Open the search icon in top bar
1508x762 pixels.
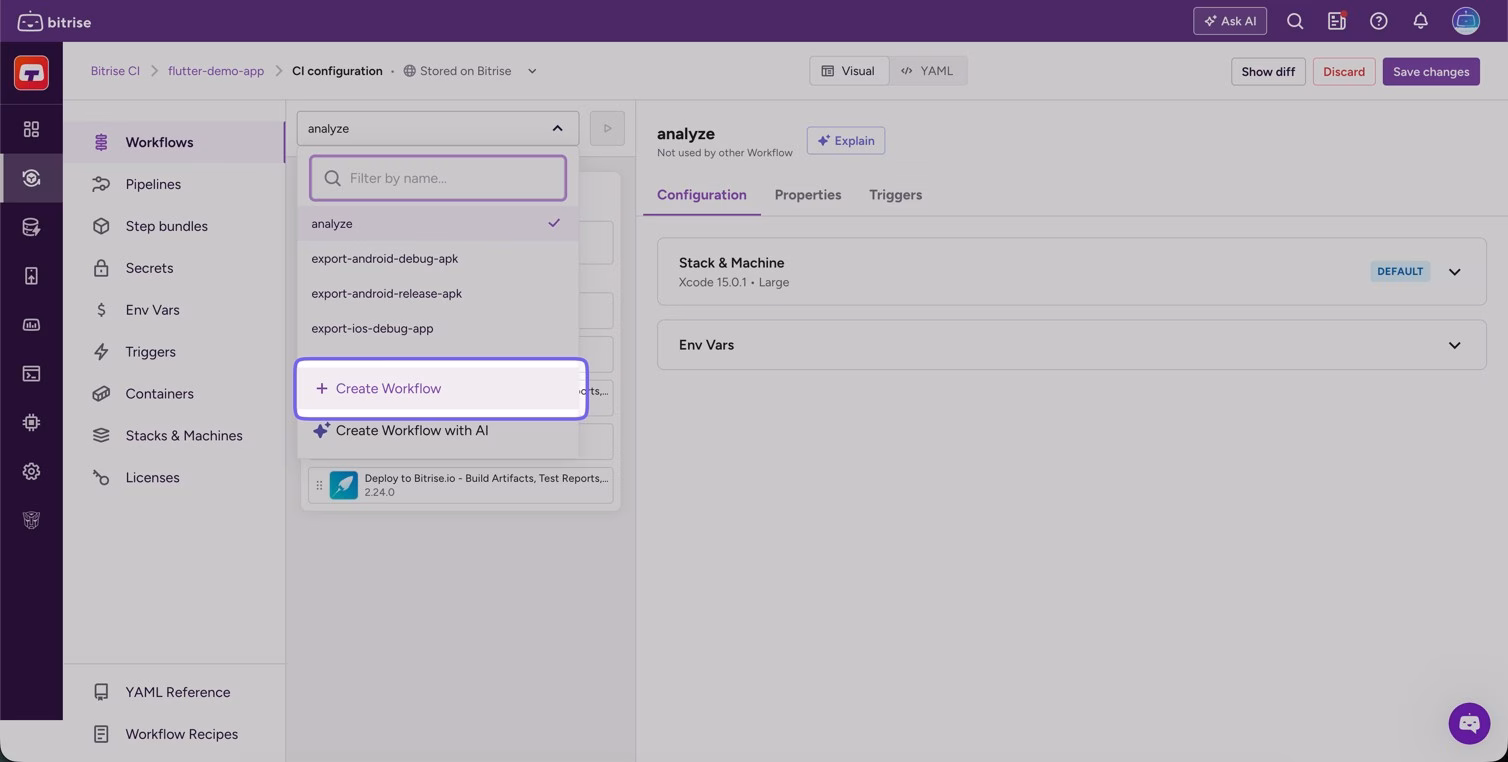[x=1295, y=21]
